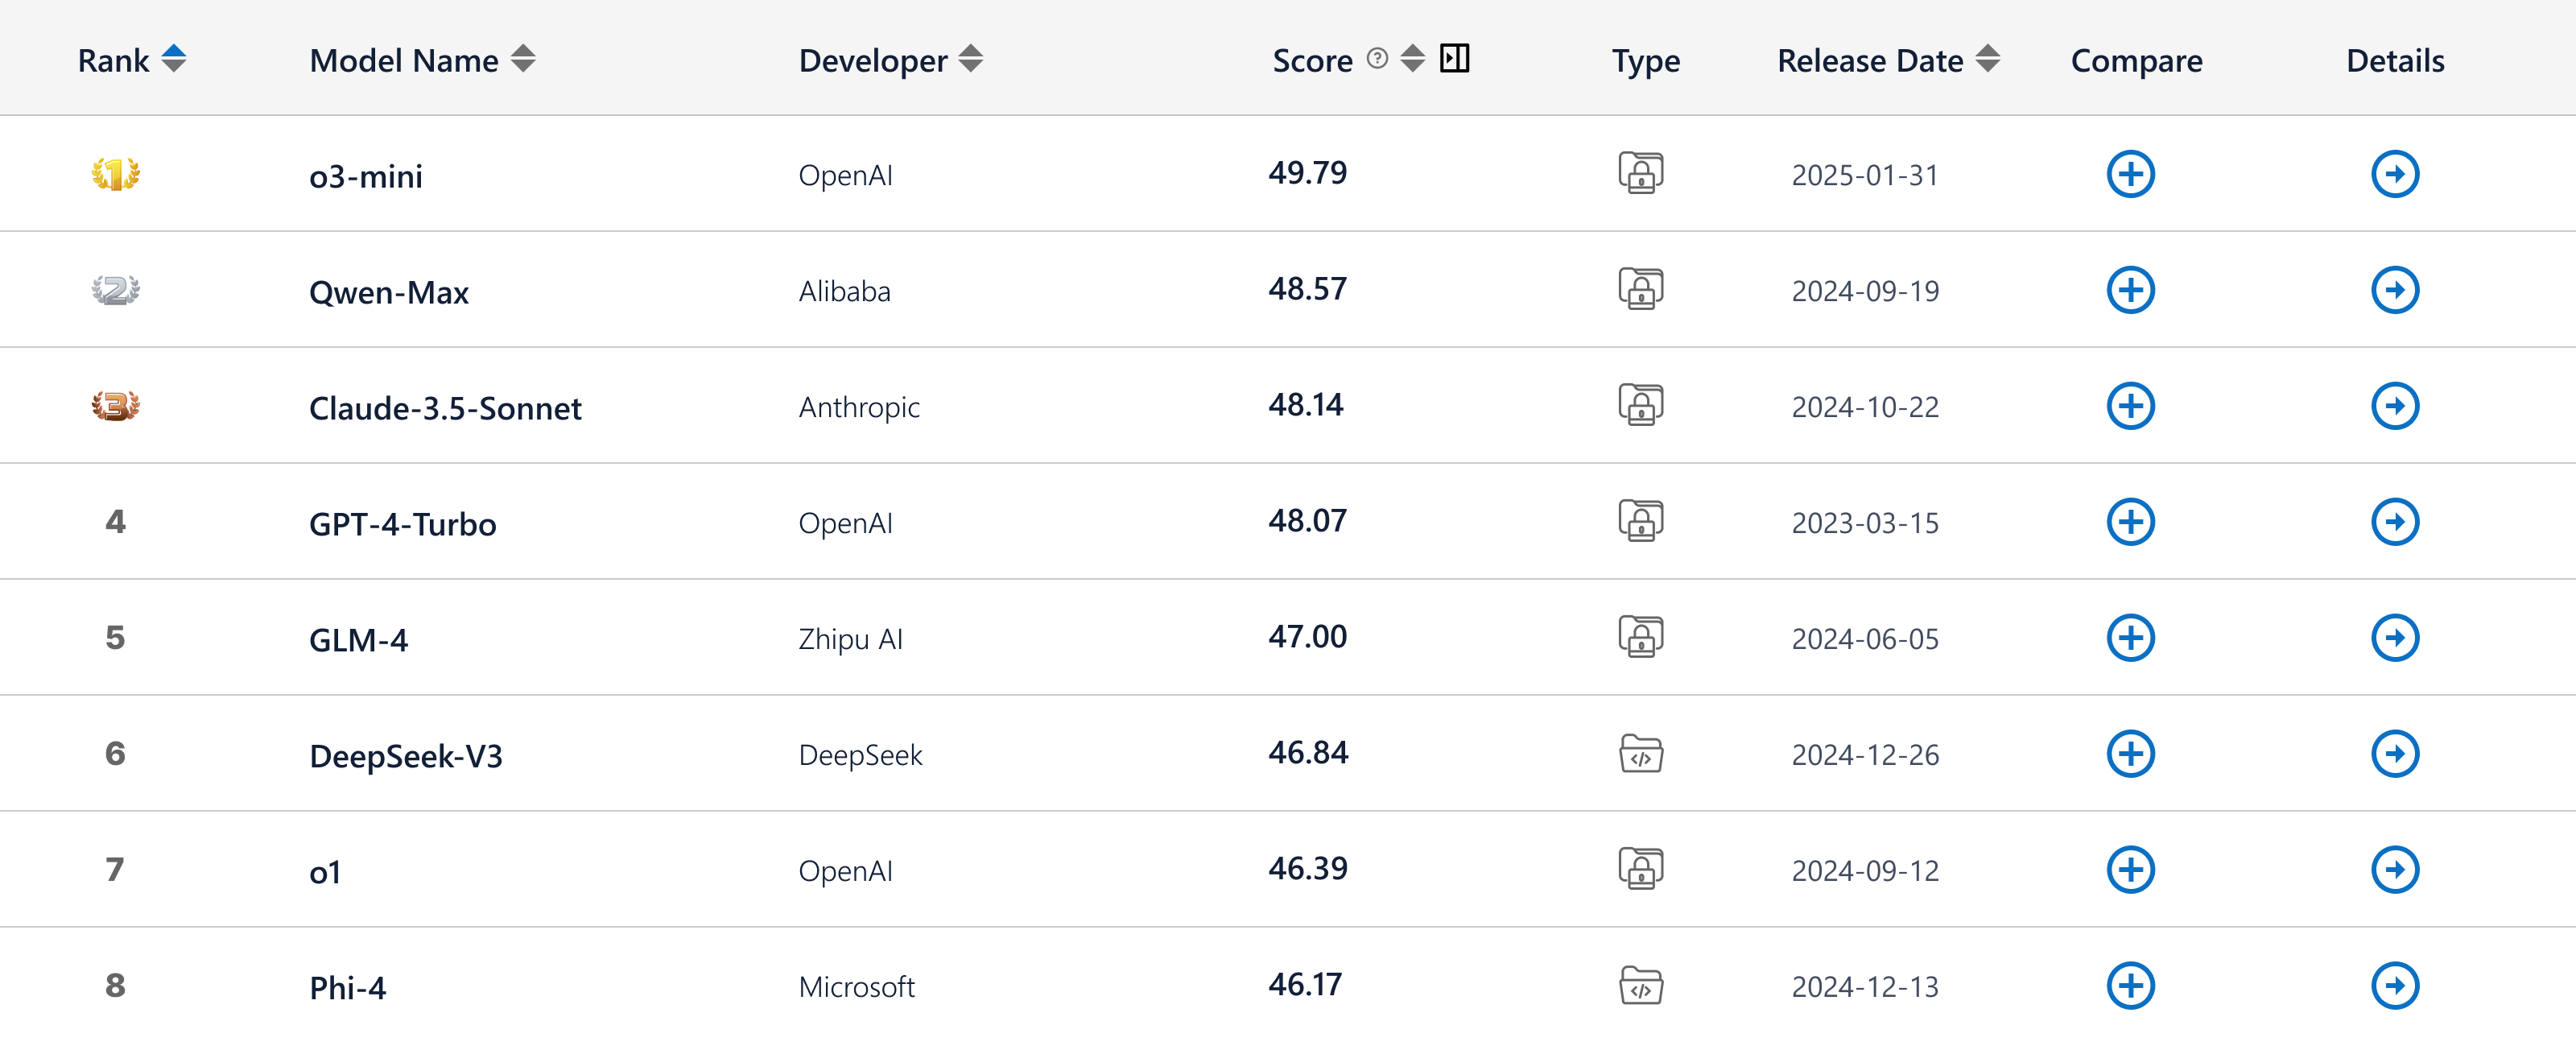Add o1 model to comparison

point(2130,870)
